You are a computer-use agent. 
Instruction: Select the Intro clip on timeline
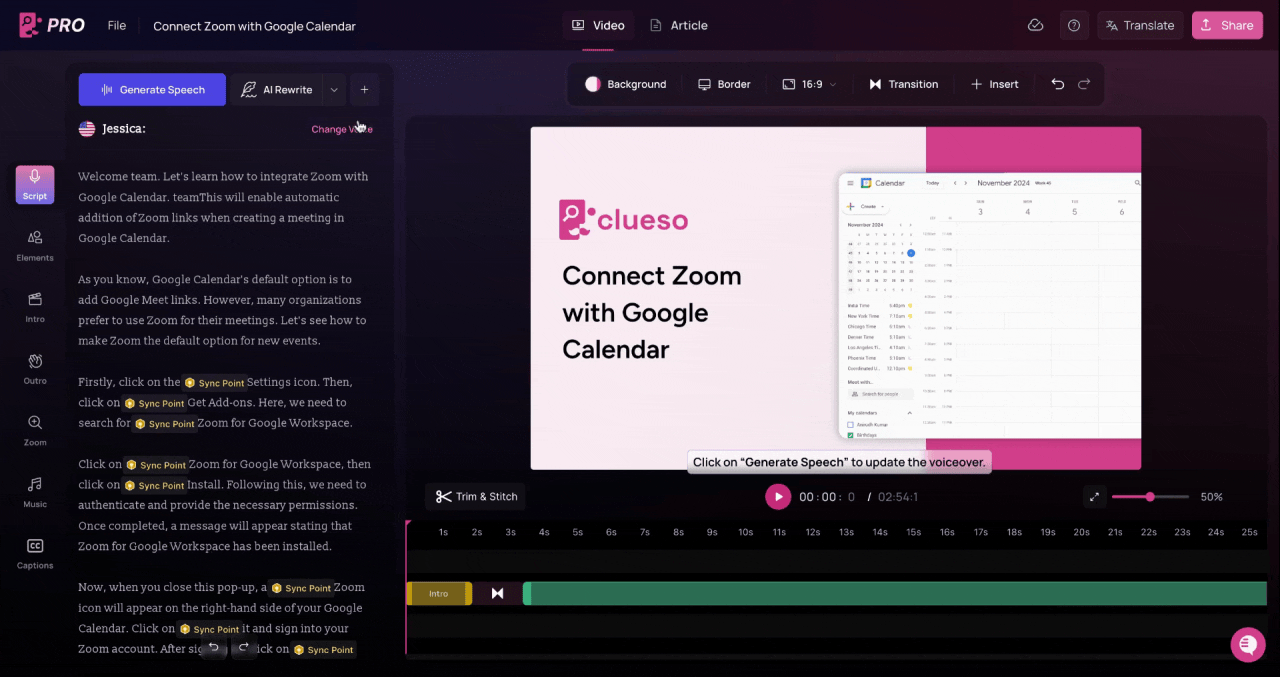coord(439,594)
